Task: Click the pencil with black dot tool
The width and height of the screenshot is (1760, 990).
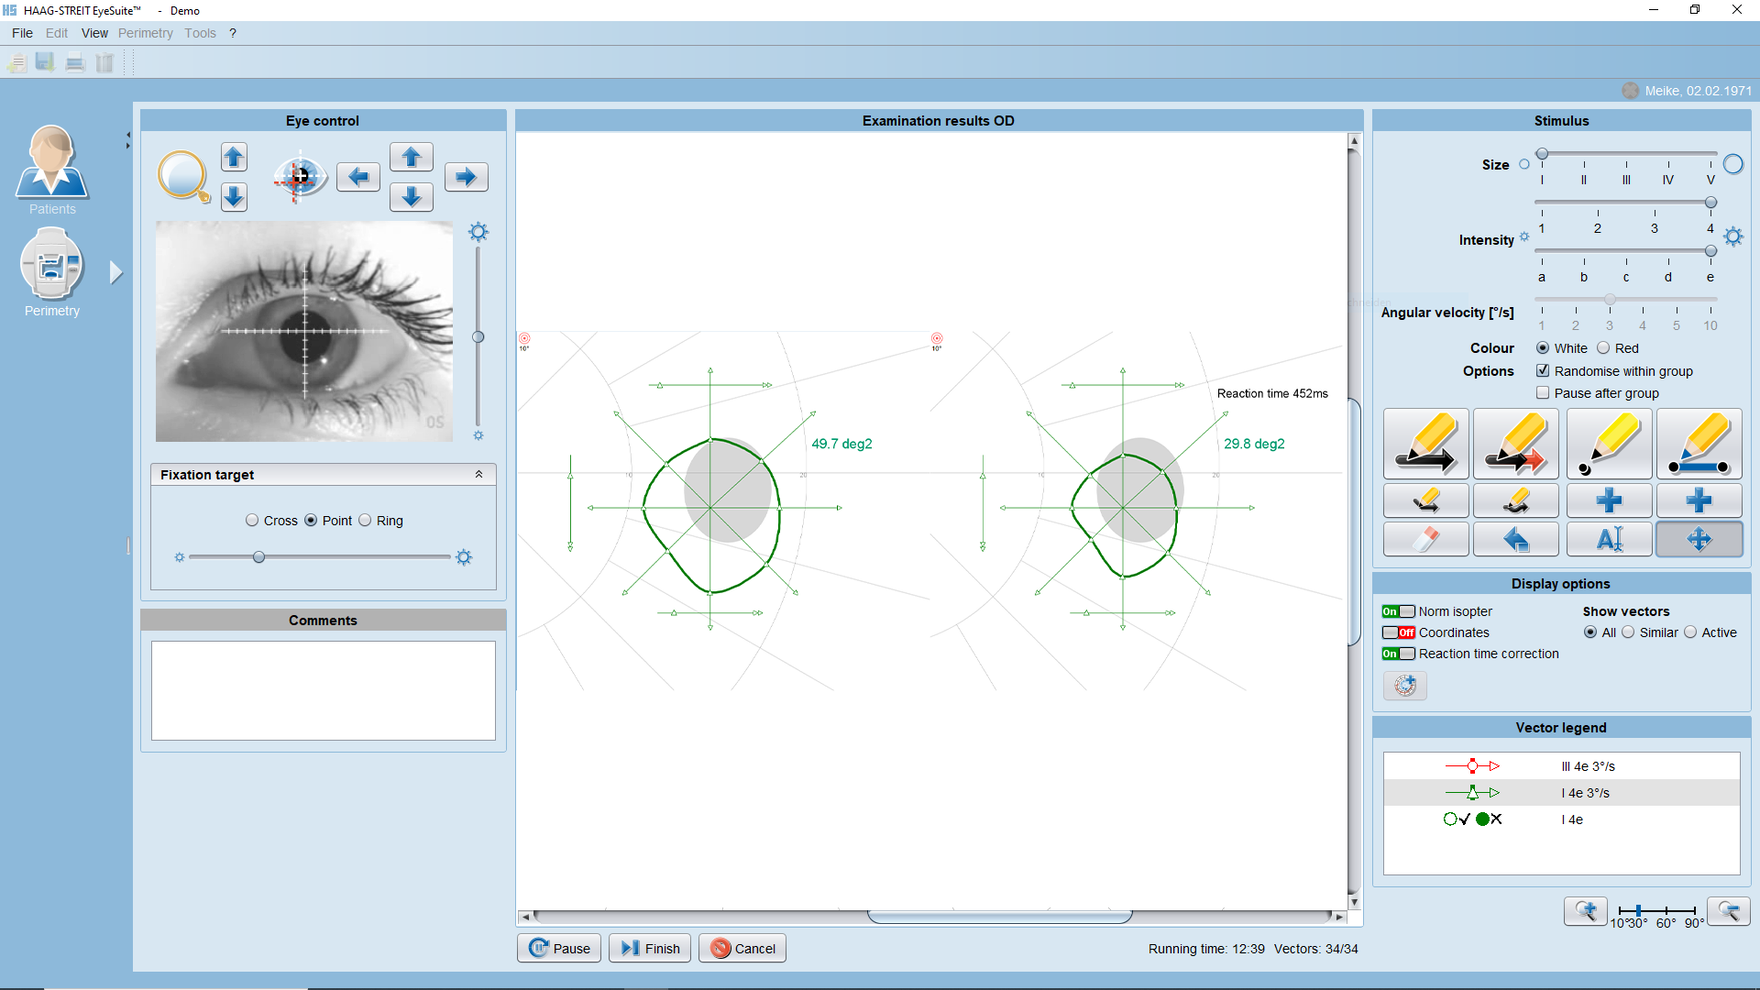Action: [x=1608, y=444]
